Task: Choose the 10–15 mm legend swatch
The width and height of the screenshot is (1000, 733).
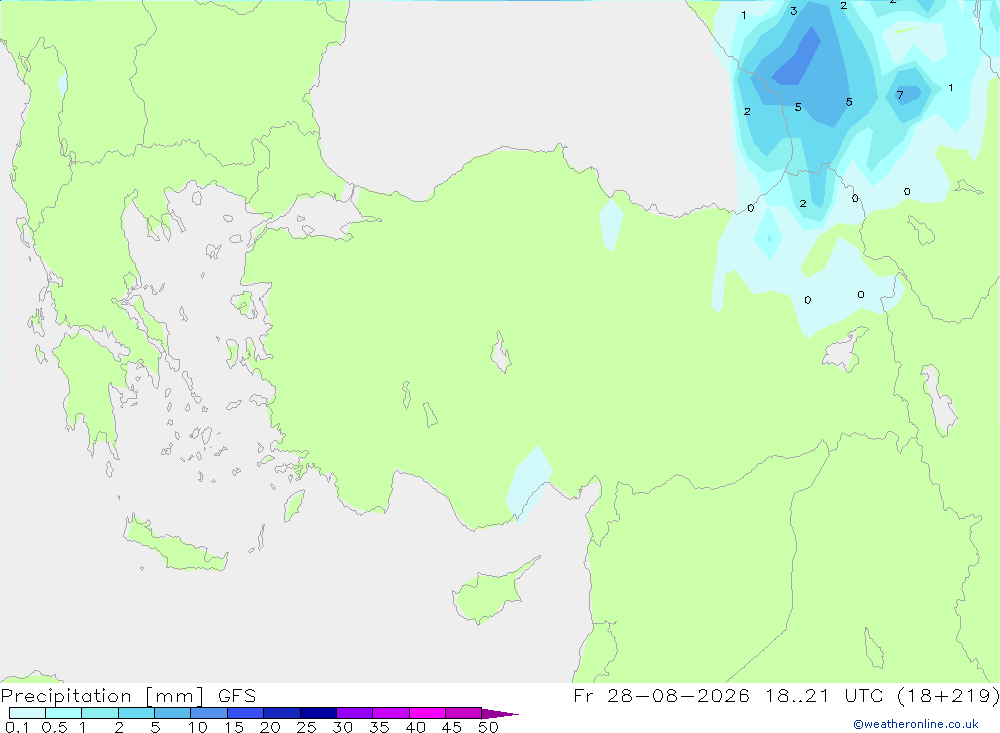Action: (209, 713)
